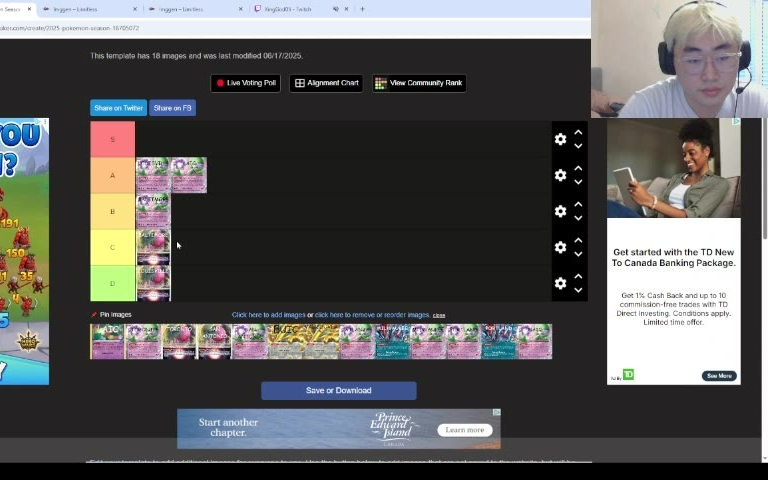
Task: Click the Share on FB button
Action: [172, 108]
